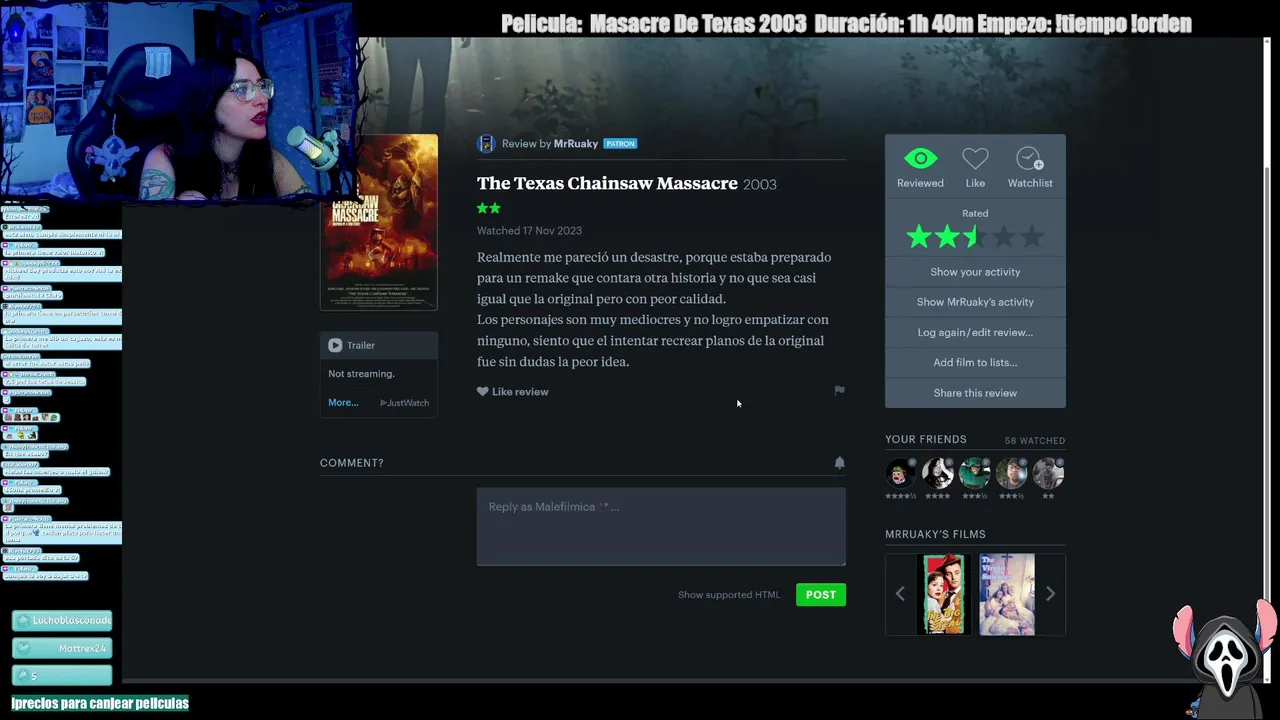
Task: Open second poster in MrRuaky's films
Action: [1006, 594]
